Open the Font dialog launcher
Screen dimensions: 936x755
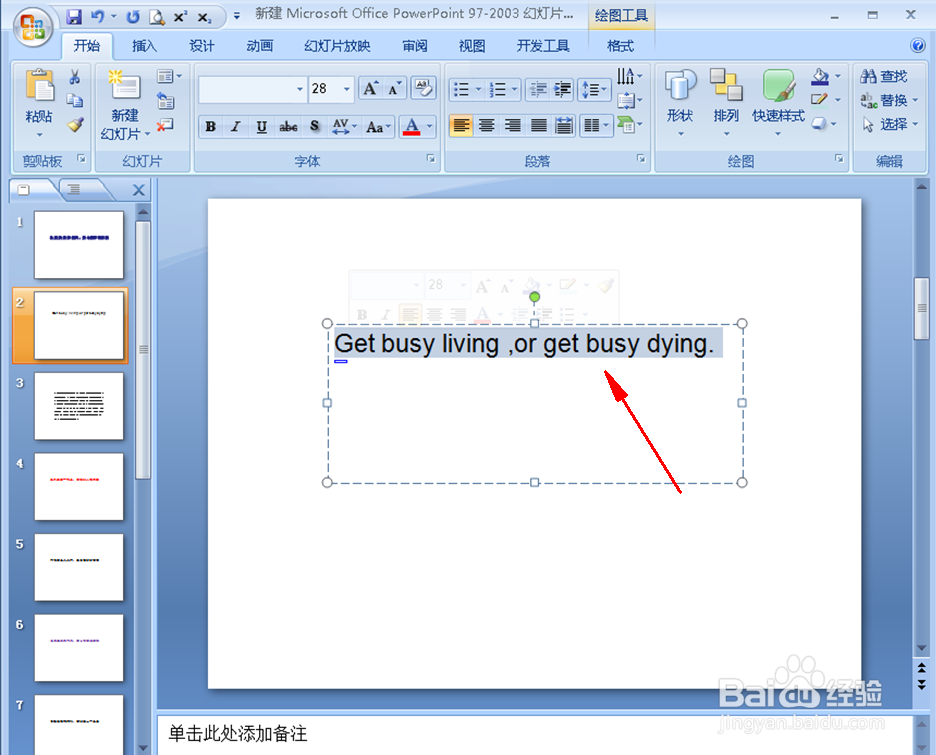(x=430, y=159)
